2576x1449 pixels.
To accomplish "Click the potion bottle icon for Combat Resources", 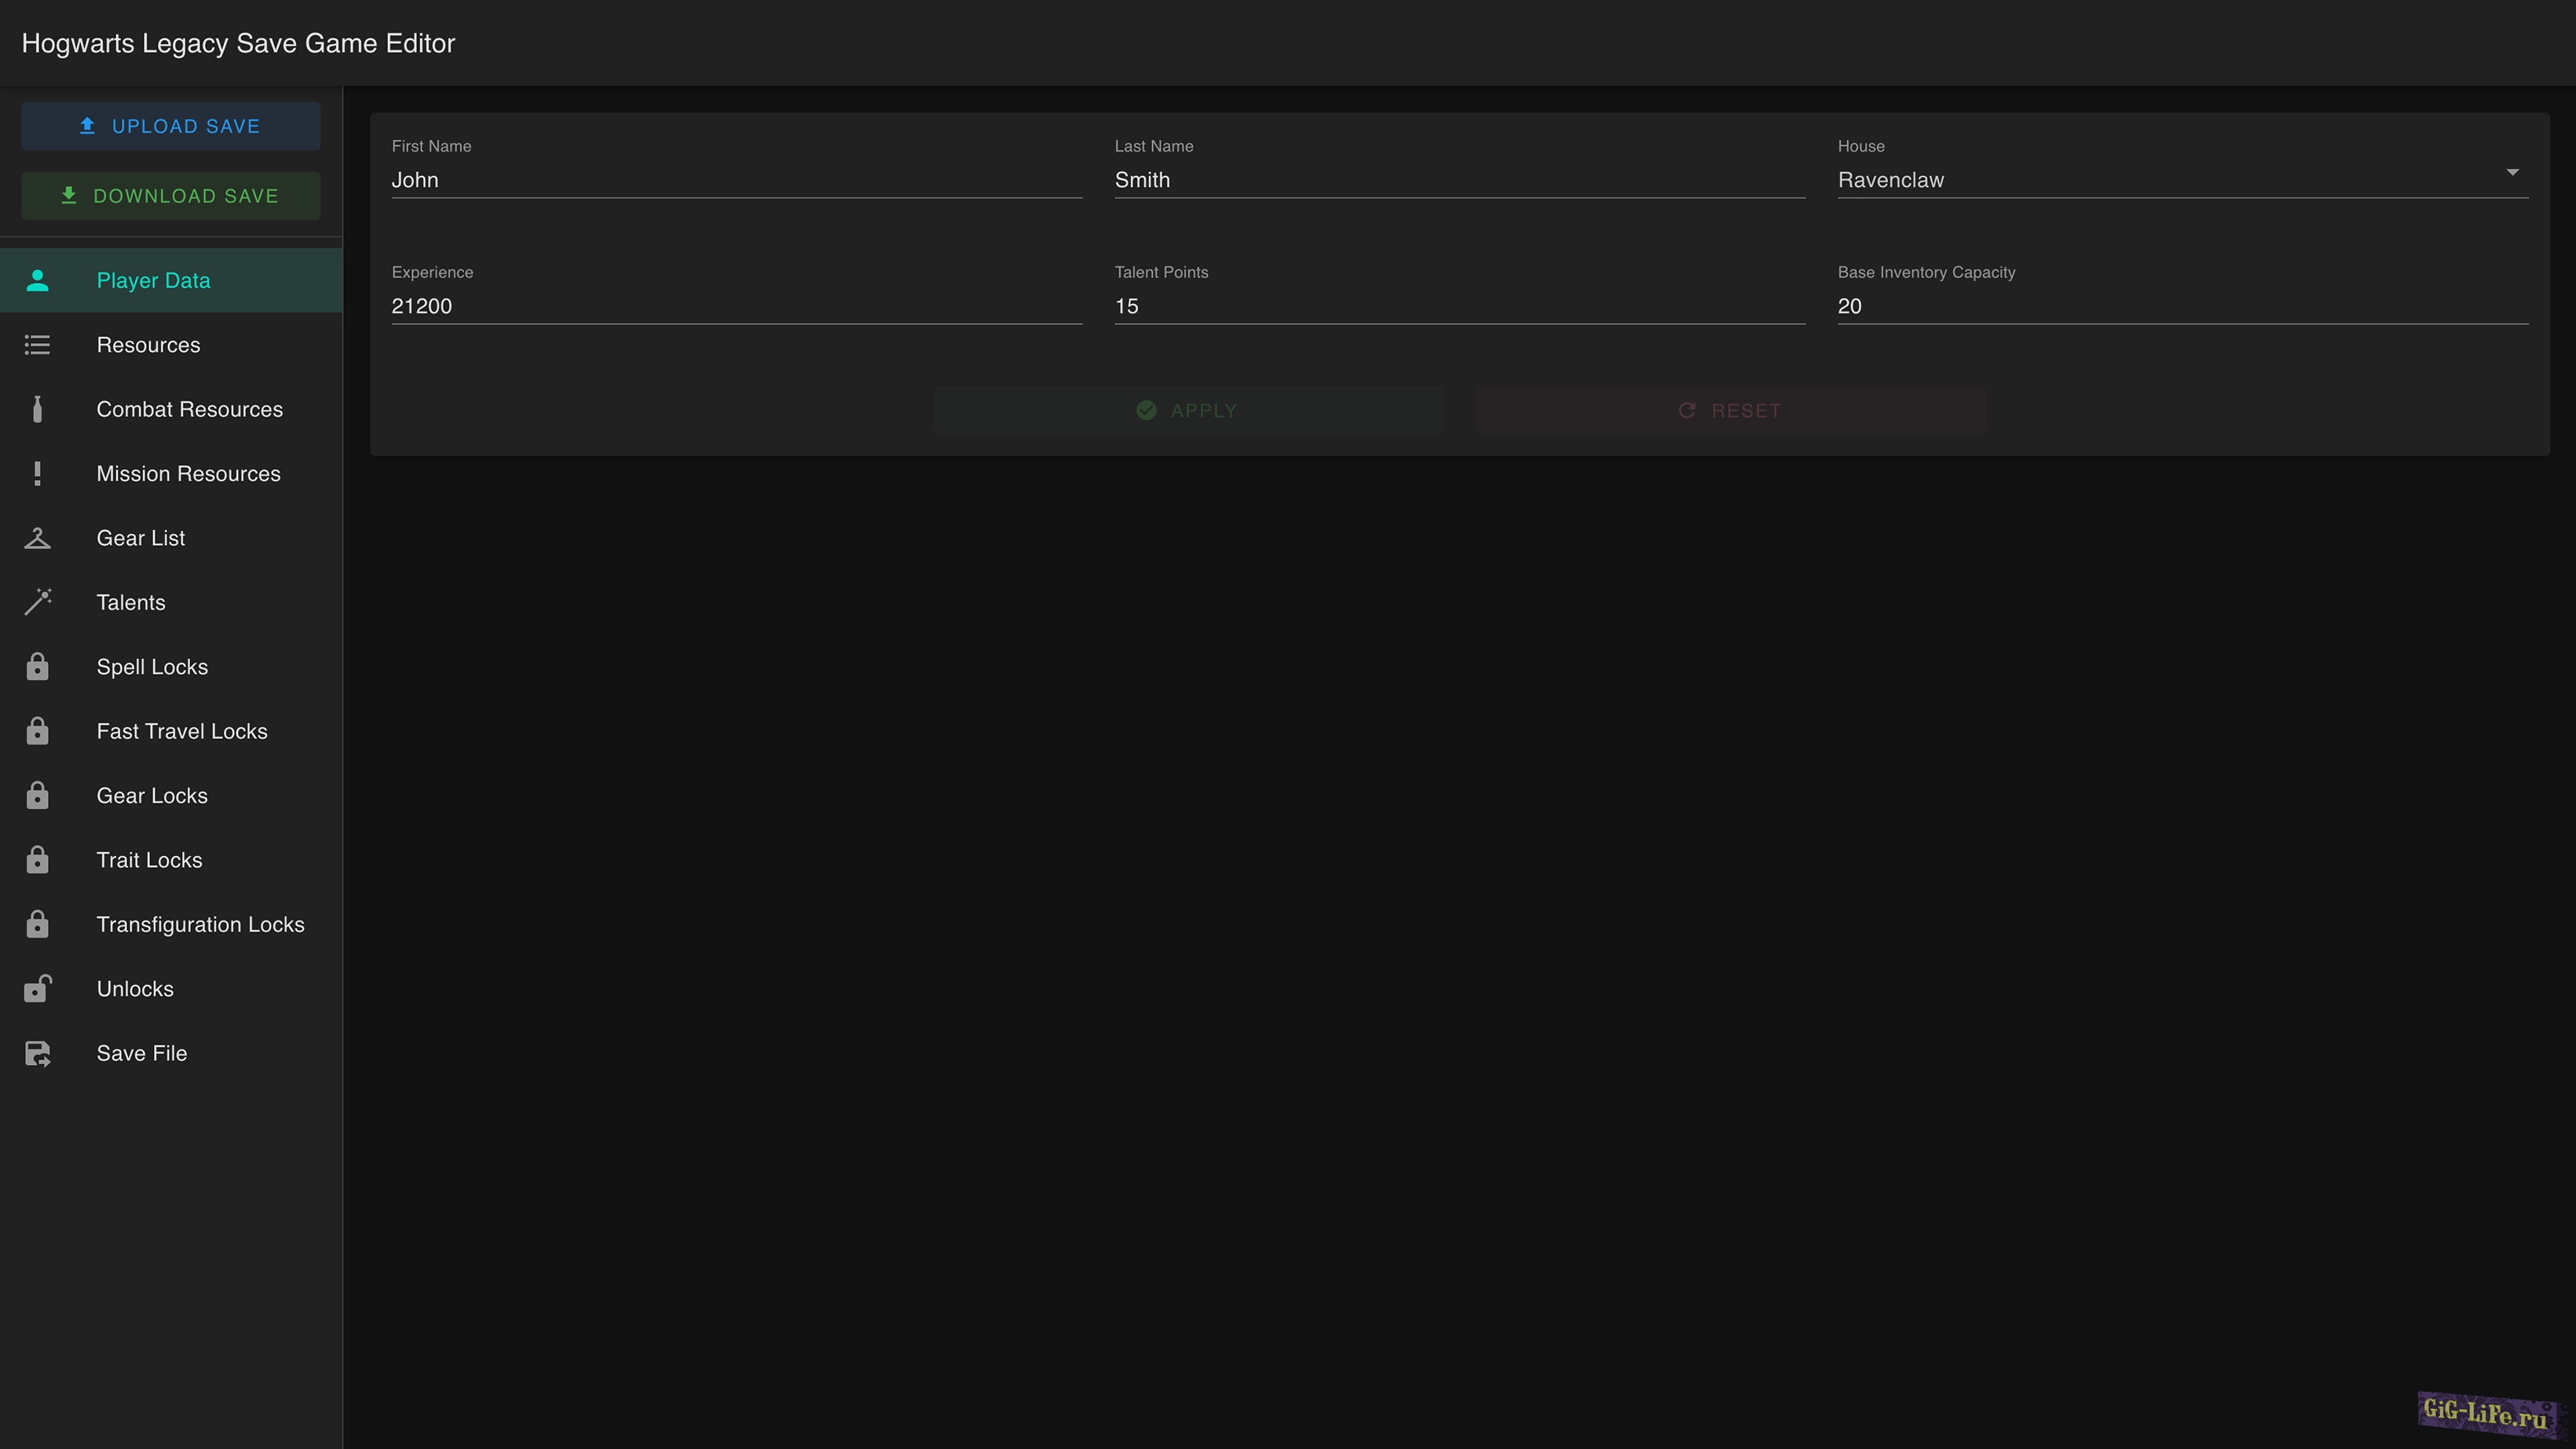I will pyautogui.click(x=37, y=409).
